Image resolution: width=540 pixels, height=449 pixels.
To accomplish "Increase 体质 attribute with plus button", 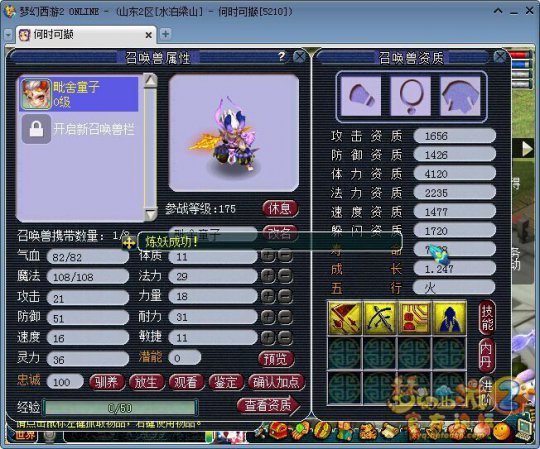I will click(268, 256).
